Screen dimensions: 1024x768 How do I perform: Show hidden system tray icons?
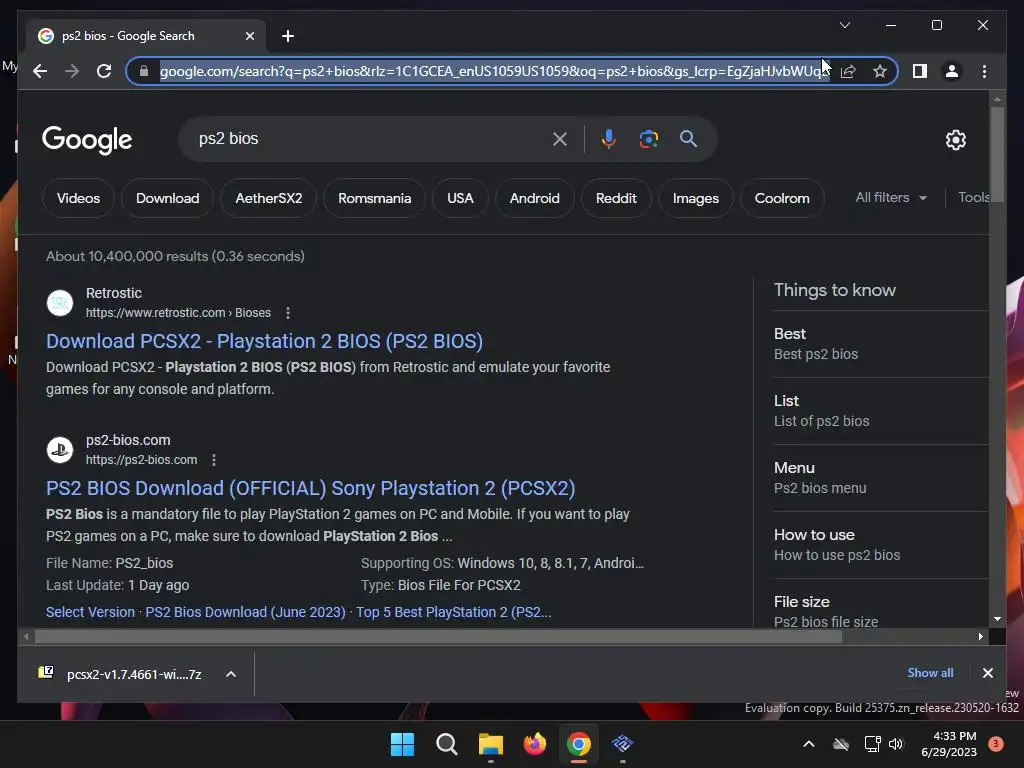click(808, 744)
